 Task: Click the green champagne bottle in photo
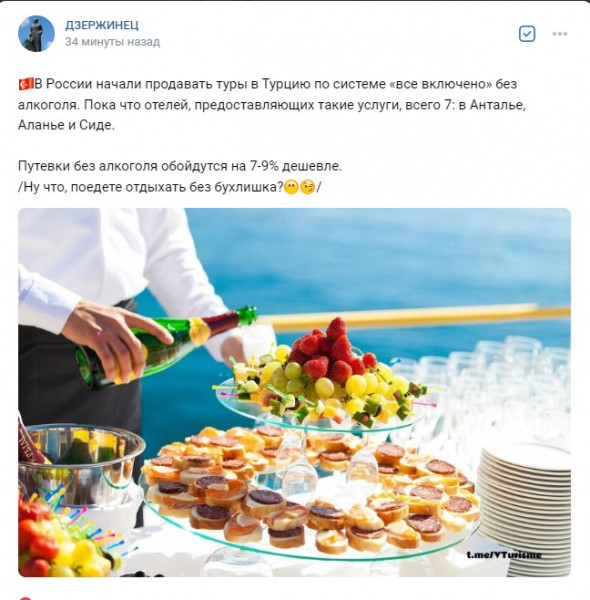pos(165,345)
